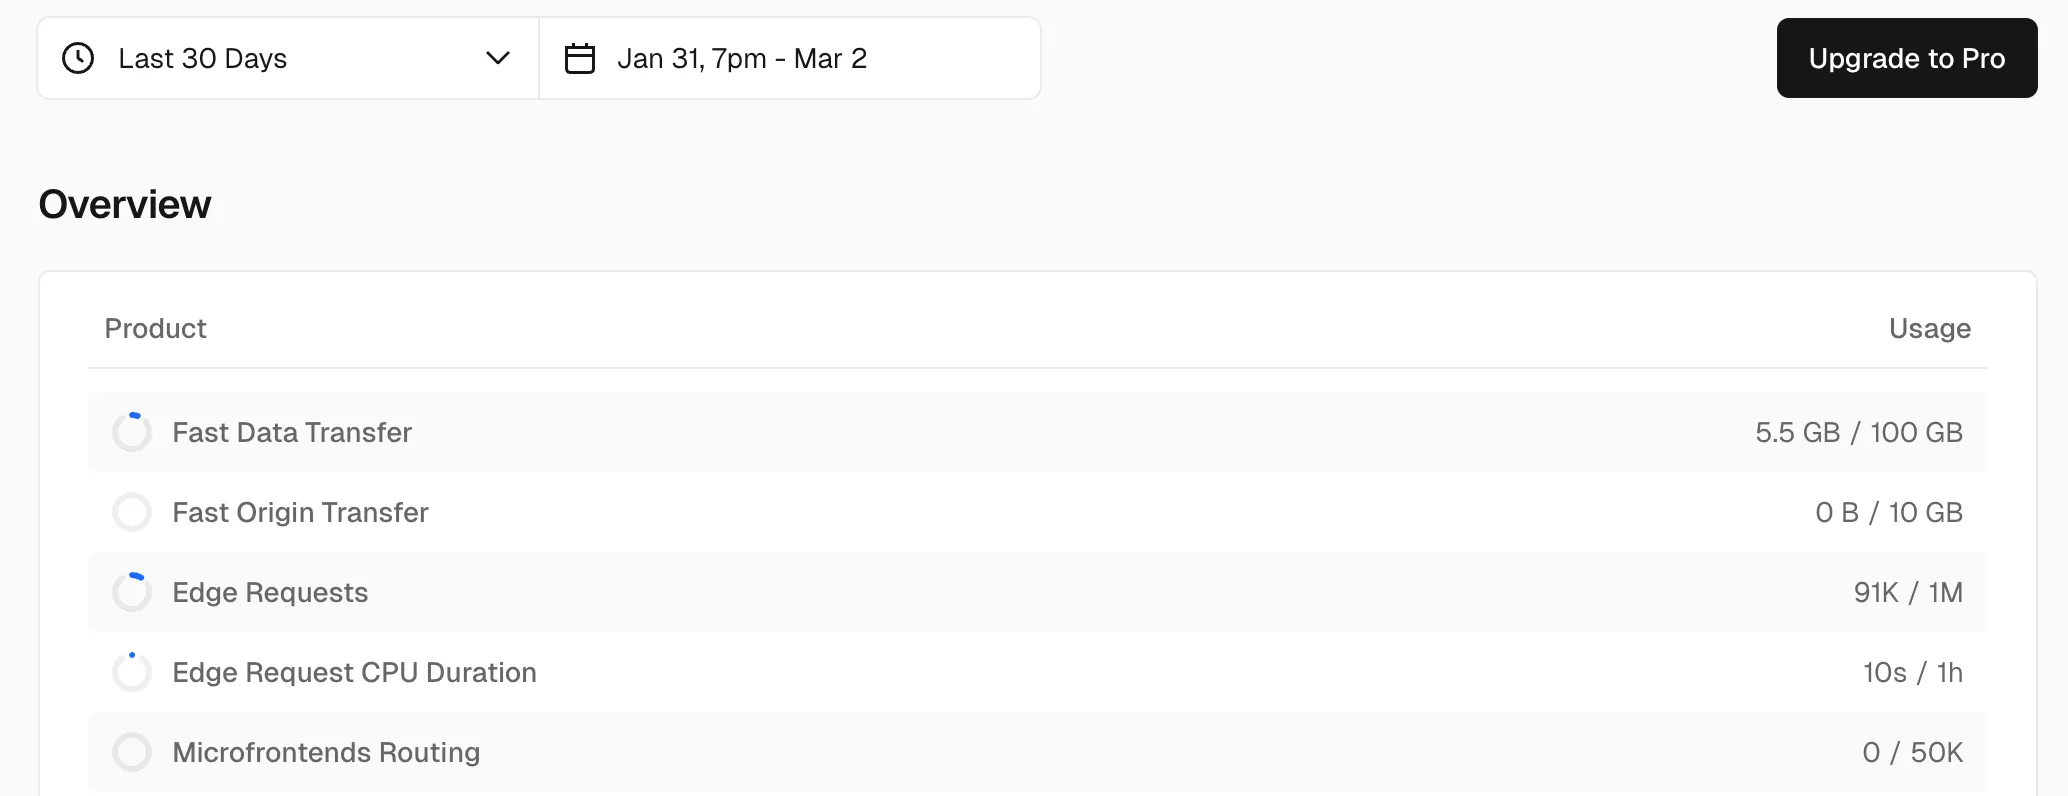Click the 91K / 1M usage value
Screen dimensions: 2068x796
pyautogui.click(x=1907, y=592)
